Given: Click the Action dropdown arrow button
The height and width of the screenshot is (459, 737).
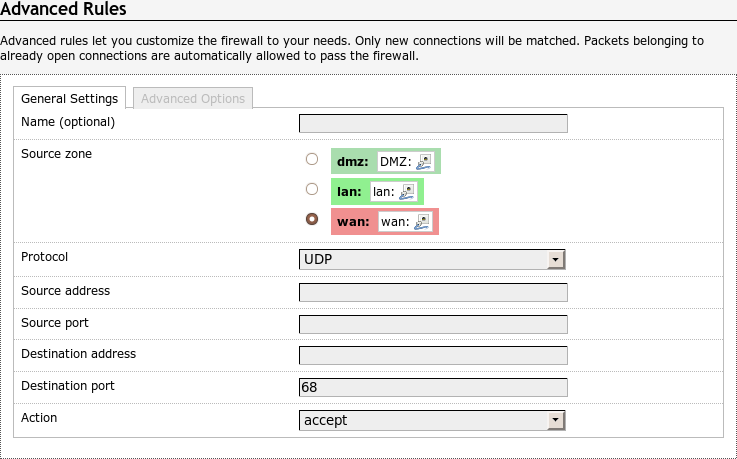Looking at the screenshot, I should (x=556, y=421).
